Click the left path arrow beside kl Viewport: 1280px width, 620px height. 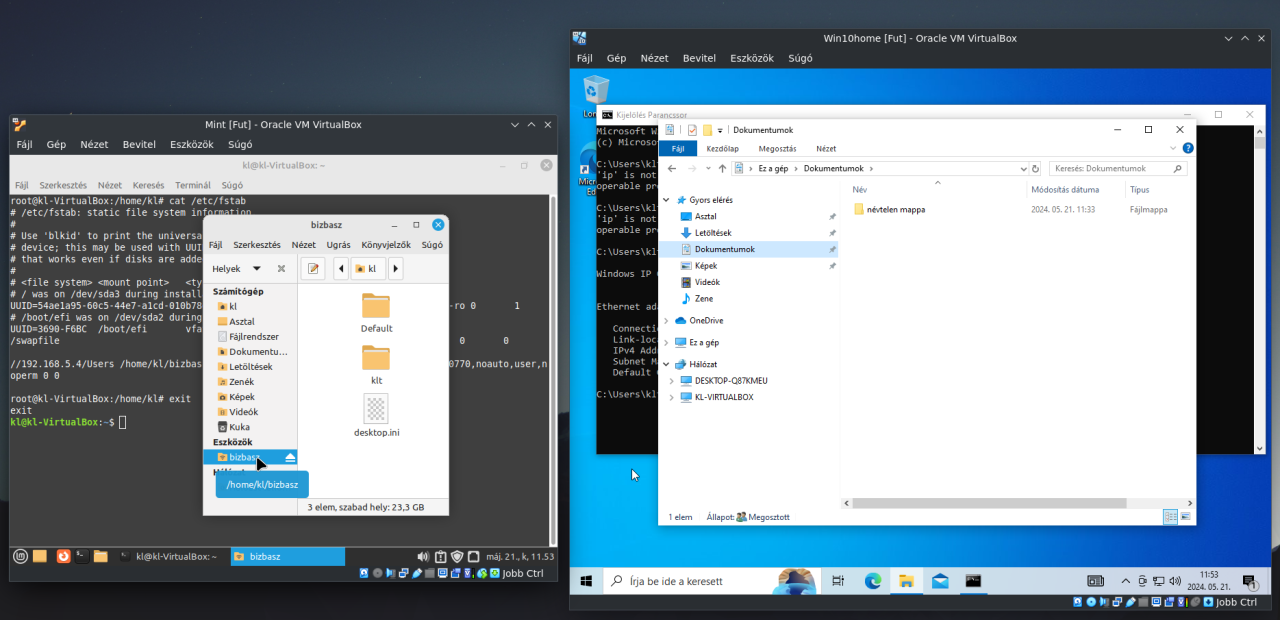coord(341,269)
